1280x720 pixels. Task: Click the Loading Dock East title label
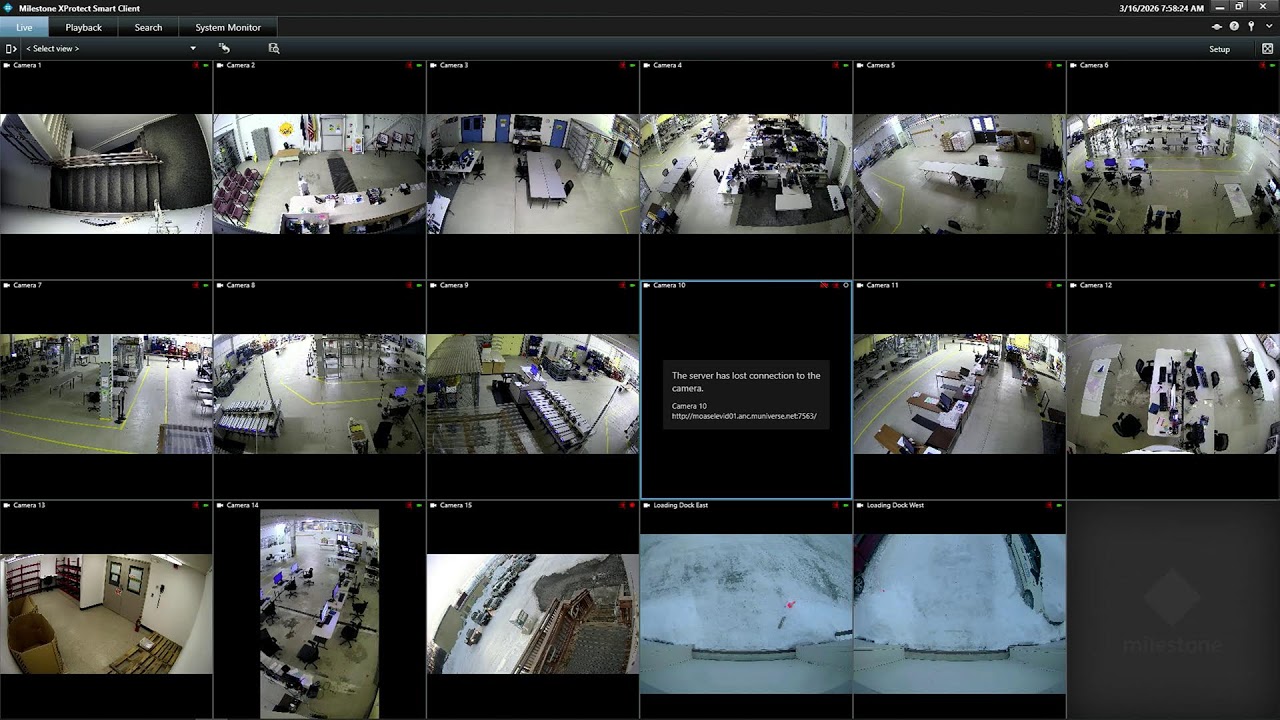[680, 505]
